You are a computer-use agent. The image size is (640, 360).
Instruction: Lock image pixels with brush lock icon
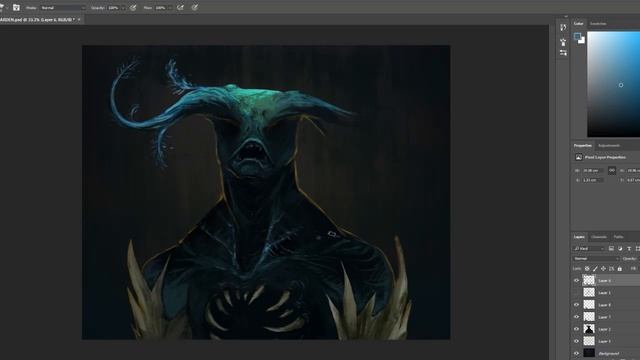click(595, 269)
